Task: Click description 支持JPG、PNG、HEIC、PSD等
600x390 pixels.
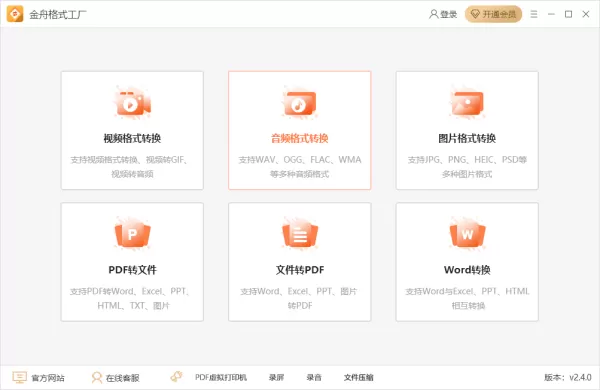Action: 467,160
